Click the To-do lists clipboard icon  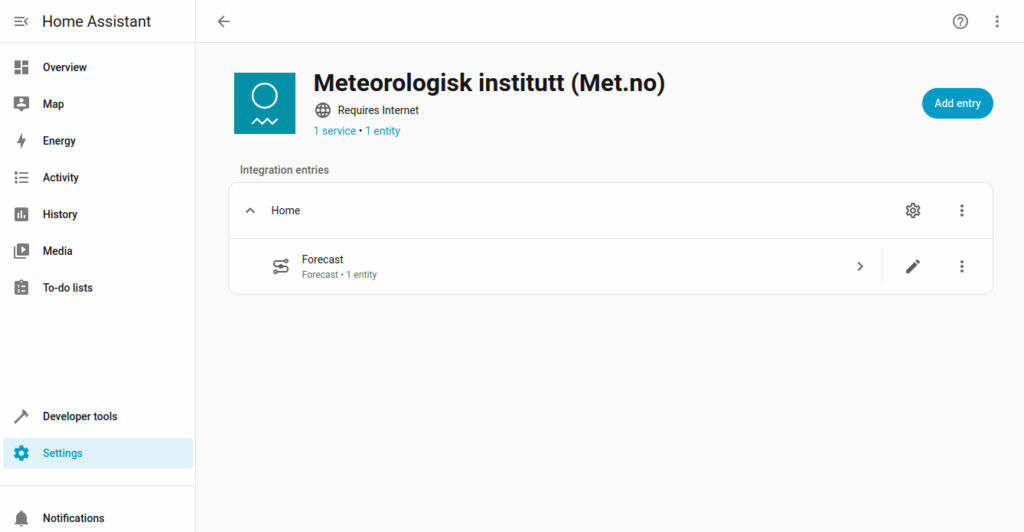tap(21, 288)
